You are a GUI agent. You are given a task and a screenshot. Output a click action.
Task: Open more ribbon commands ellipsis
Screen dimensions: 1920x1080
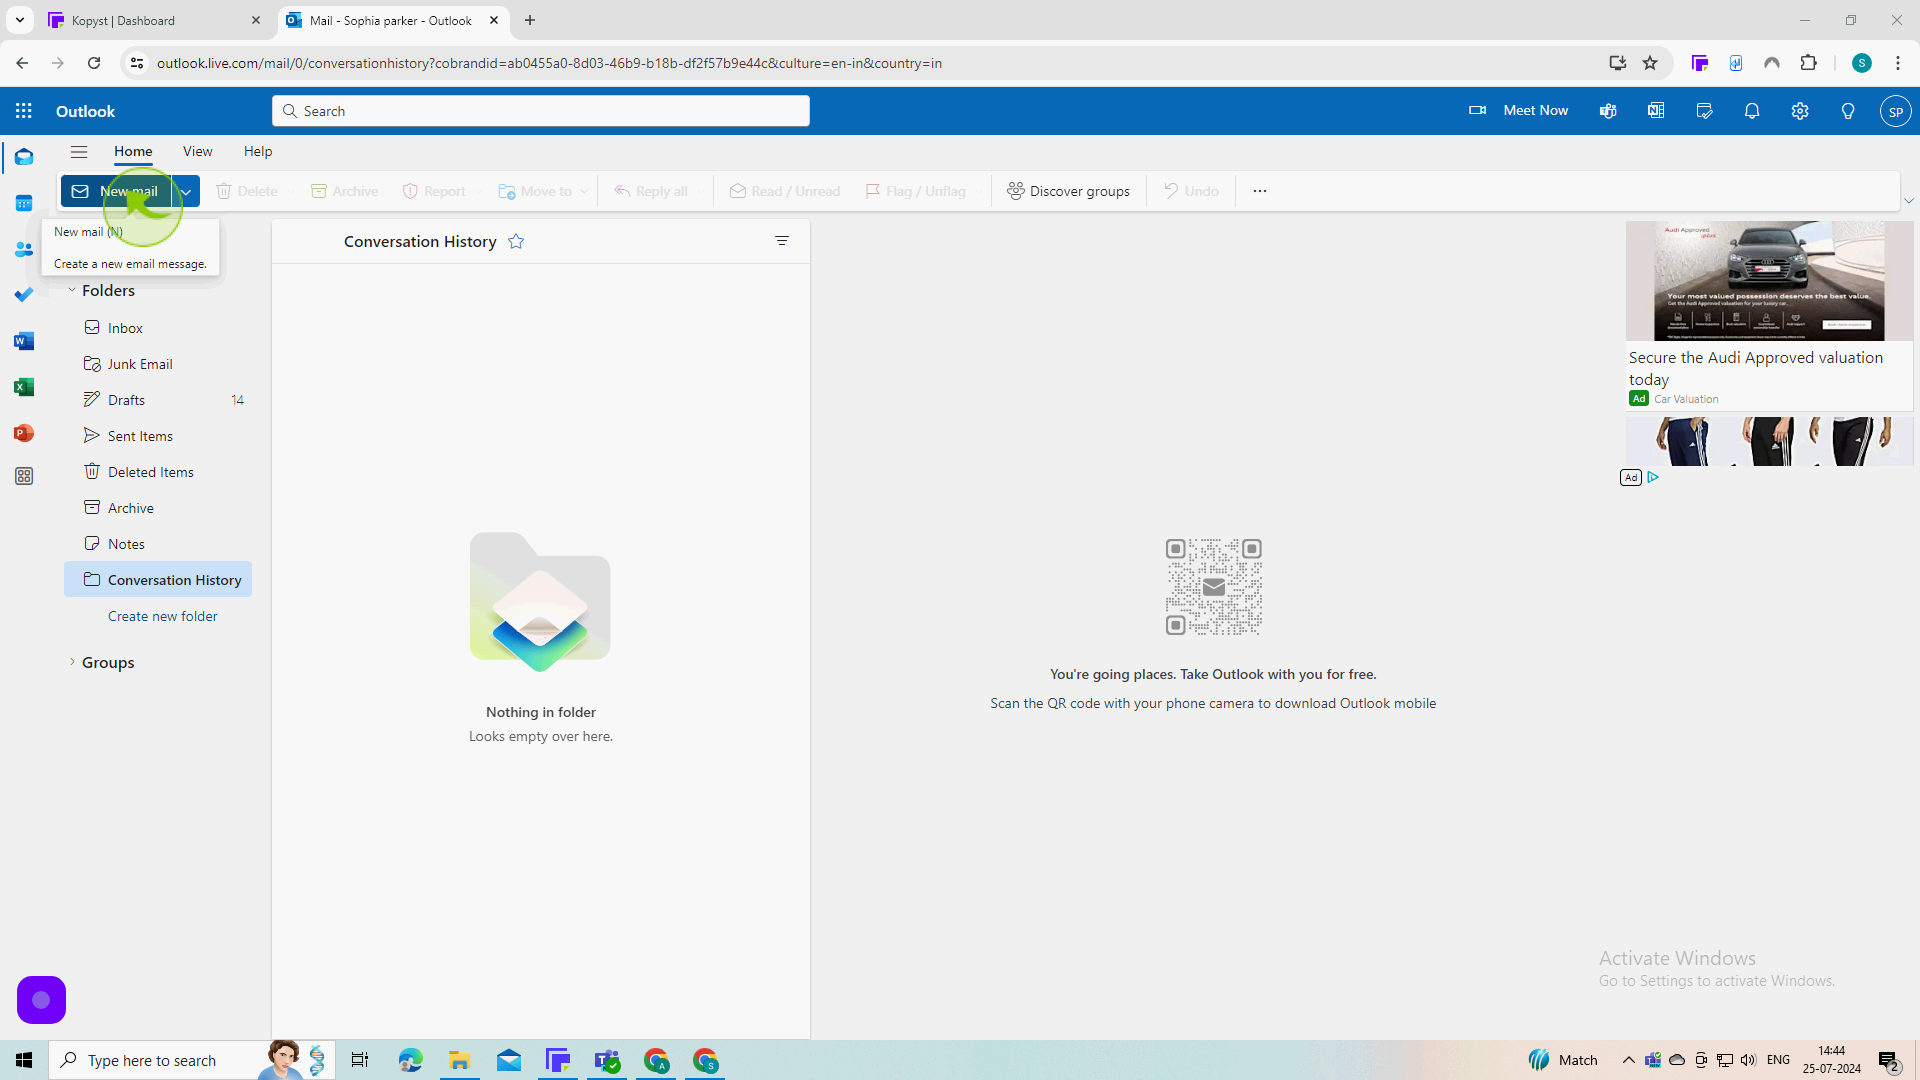(x=1260, y=191)
